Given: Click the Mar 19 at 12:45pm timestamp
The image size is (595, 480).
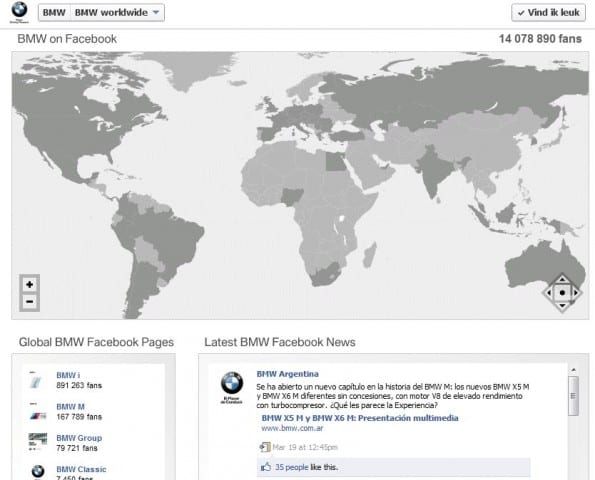Looking at the screenshot, I should [305, 447].
